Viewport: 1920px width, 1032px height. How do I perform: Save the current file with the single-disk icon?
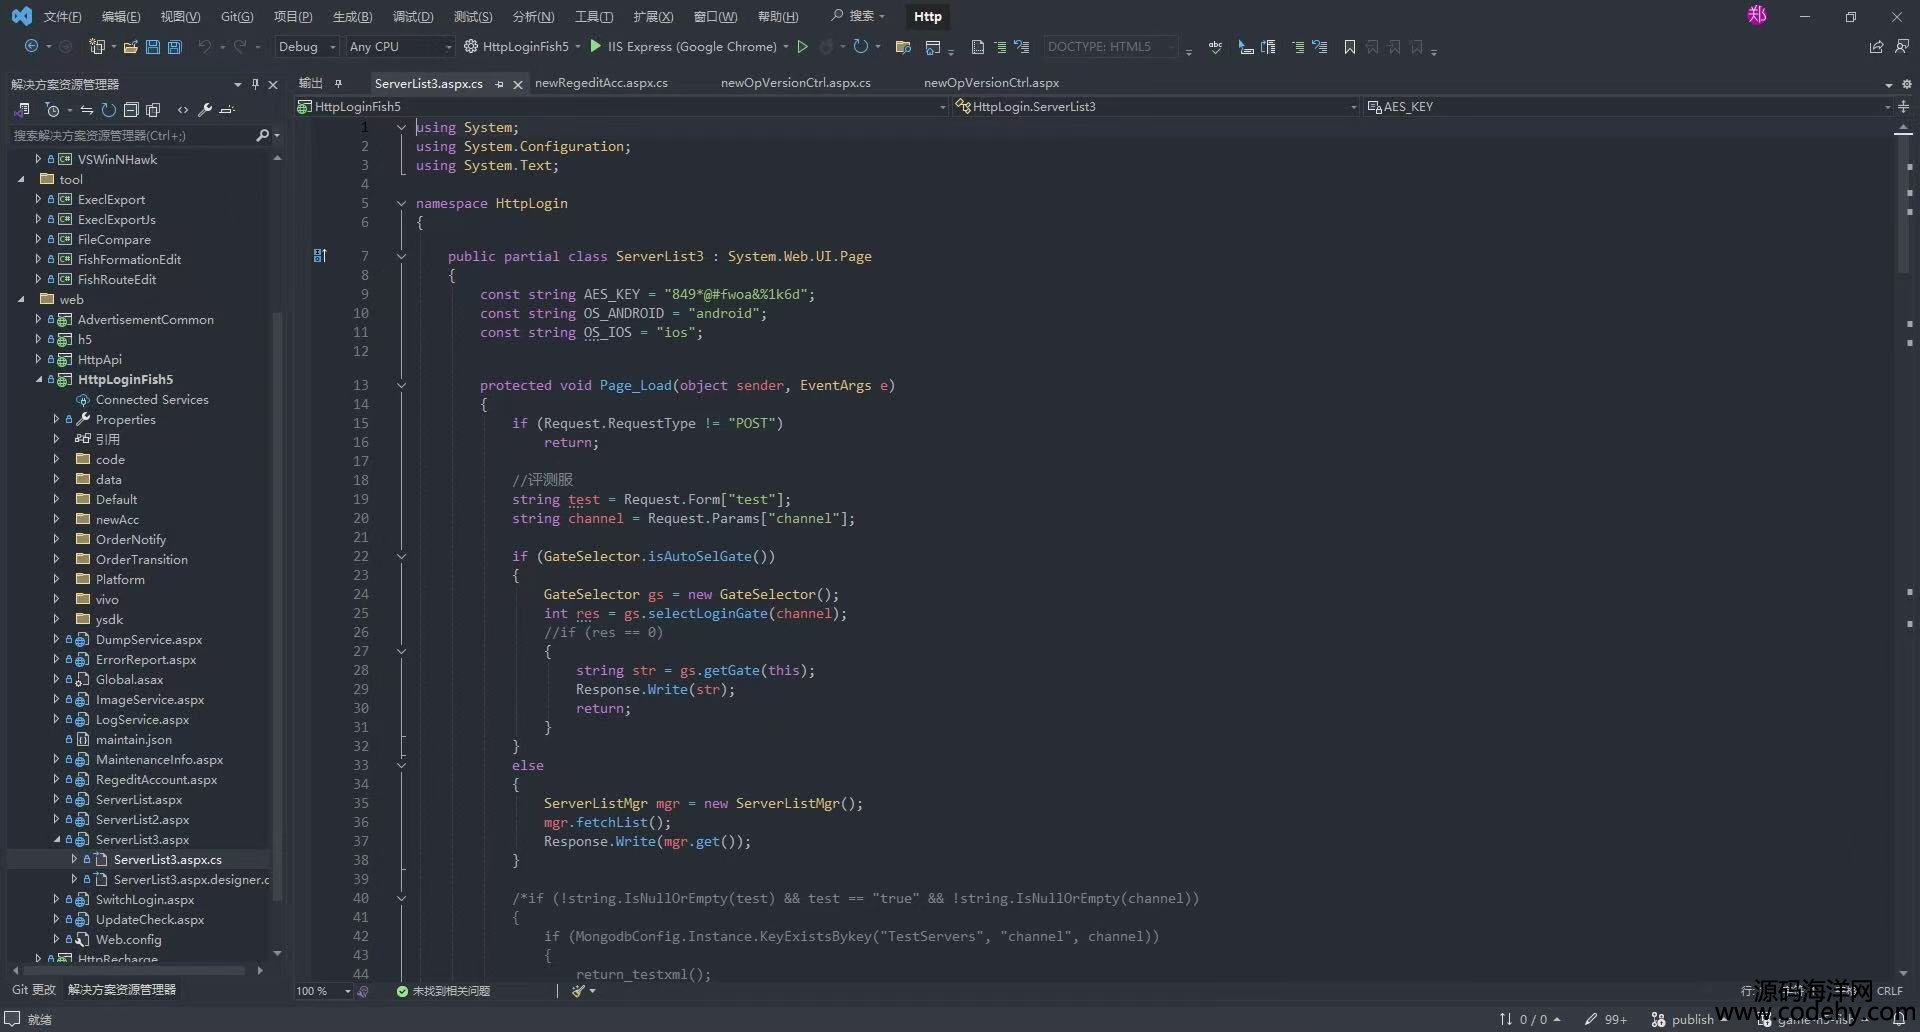tap(152, 46)
